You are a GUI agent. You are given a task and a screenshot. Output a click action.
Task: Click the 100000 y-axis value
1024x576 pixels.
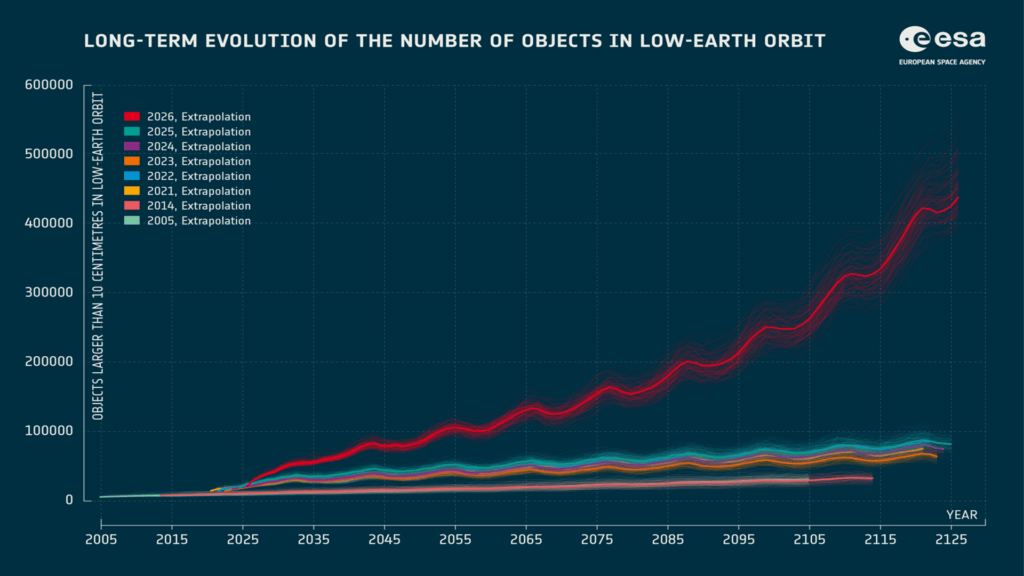click(x=49, y=431)
